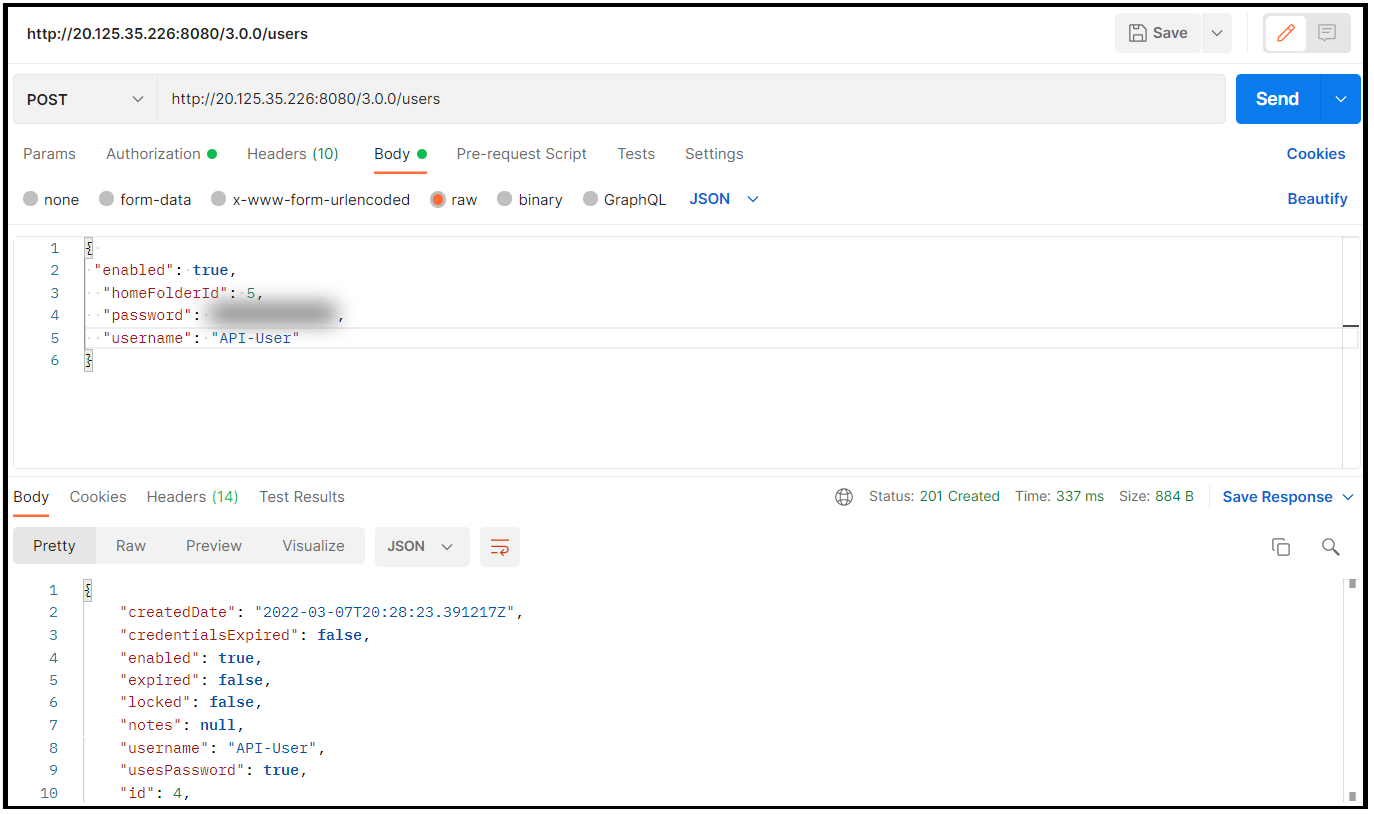
Task: Open the Headers (14) response tab
Action: tap(192, 497)
